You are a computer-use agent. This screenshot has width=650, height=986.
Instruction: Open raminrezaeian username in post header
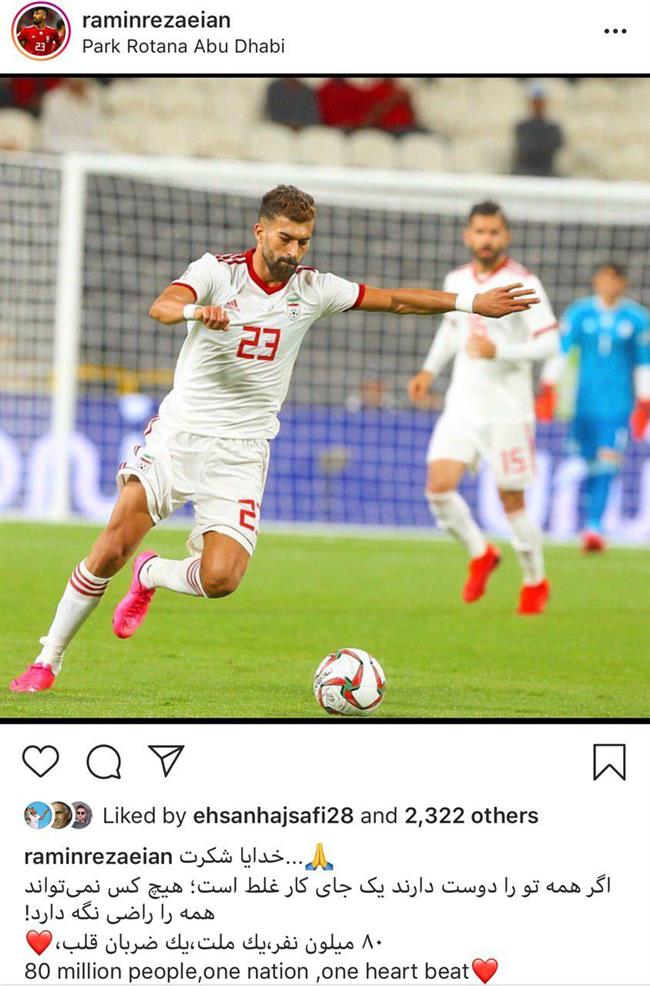pyautogui.click(x=156, y=19)
